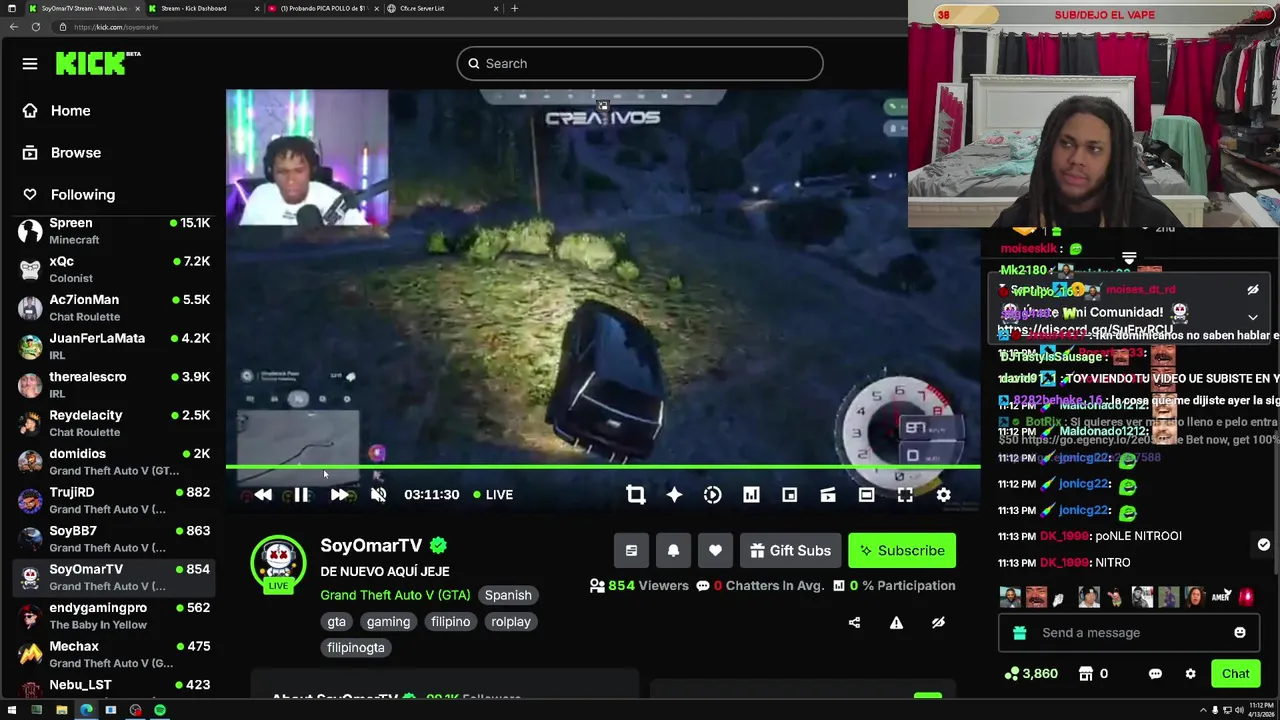Click the Search input field
This screenshot has width=1280, height=720.
click(640, 64)
